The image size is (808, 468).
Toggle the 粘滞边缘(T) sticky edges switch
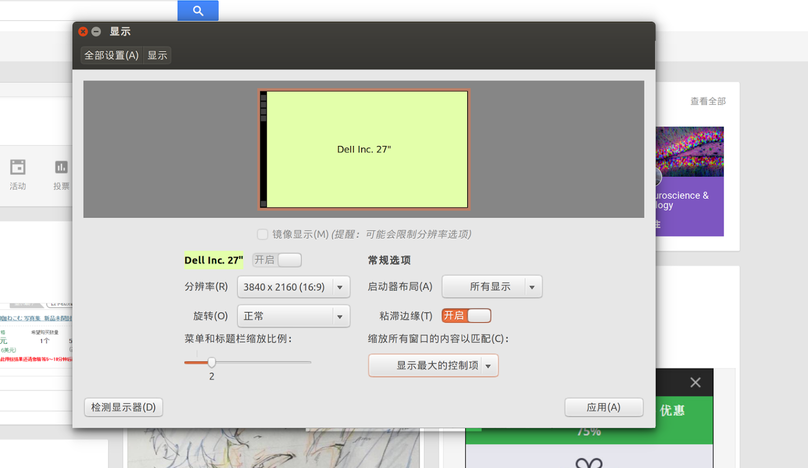coord(466,315)
